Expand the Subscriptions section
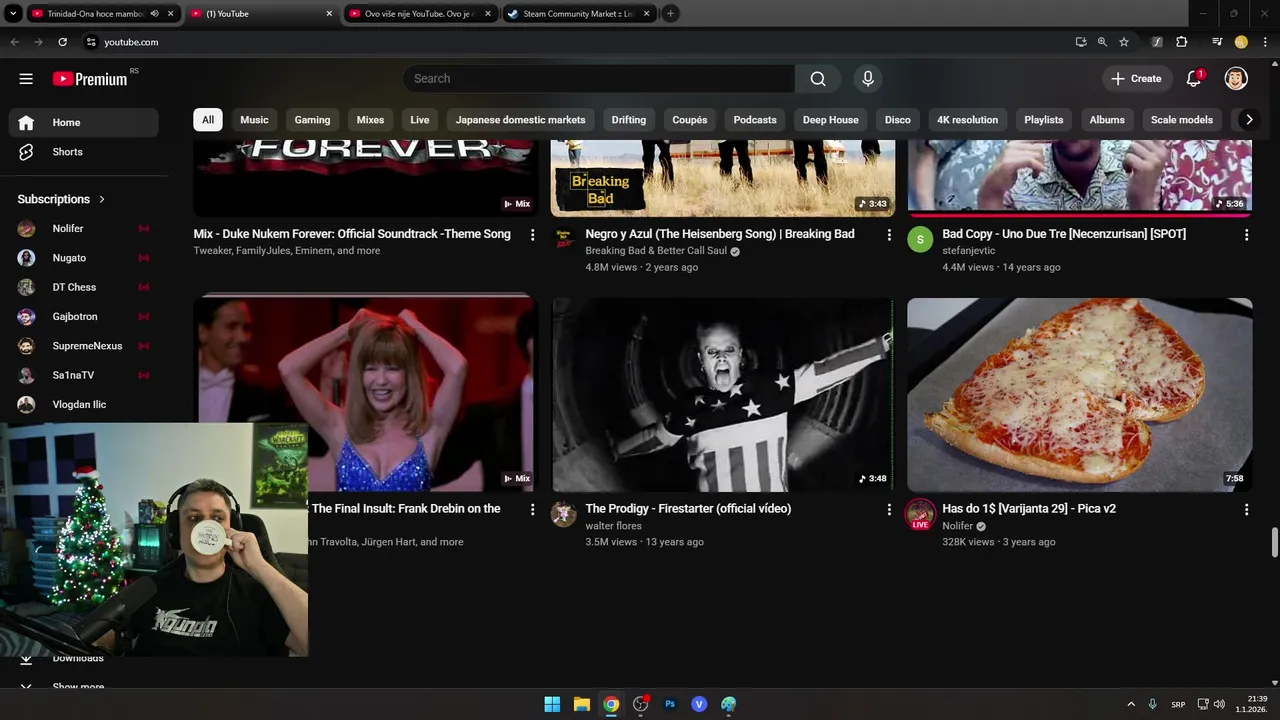The image size is (1280, 720). click(x=61, y=199)
